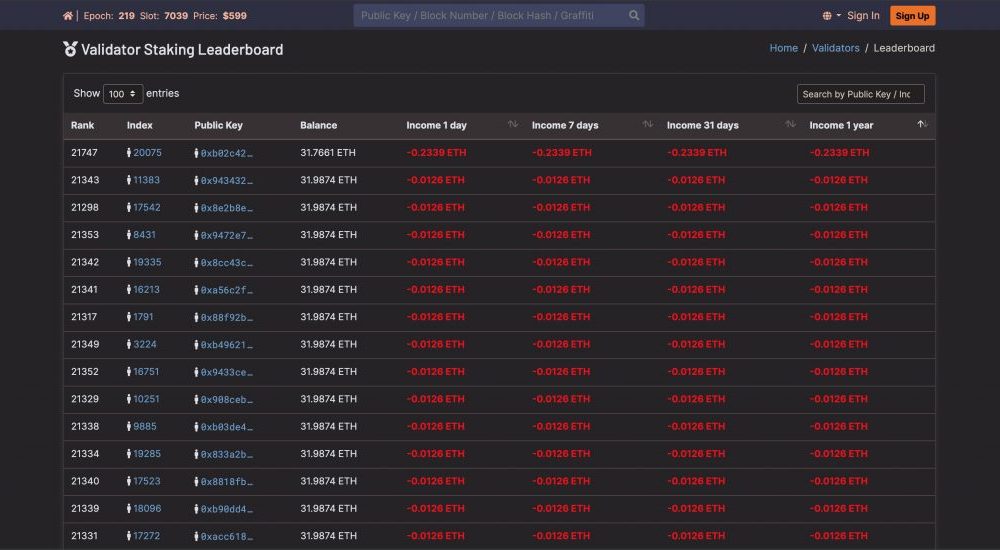Viewport: 1000px width, 550px height.
Task: Open public key 0x8818fb
Action: 226,482
